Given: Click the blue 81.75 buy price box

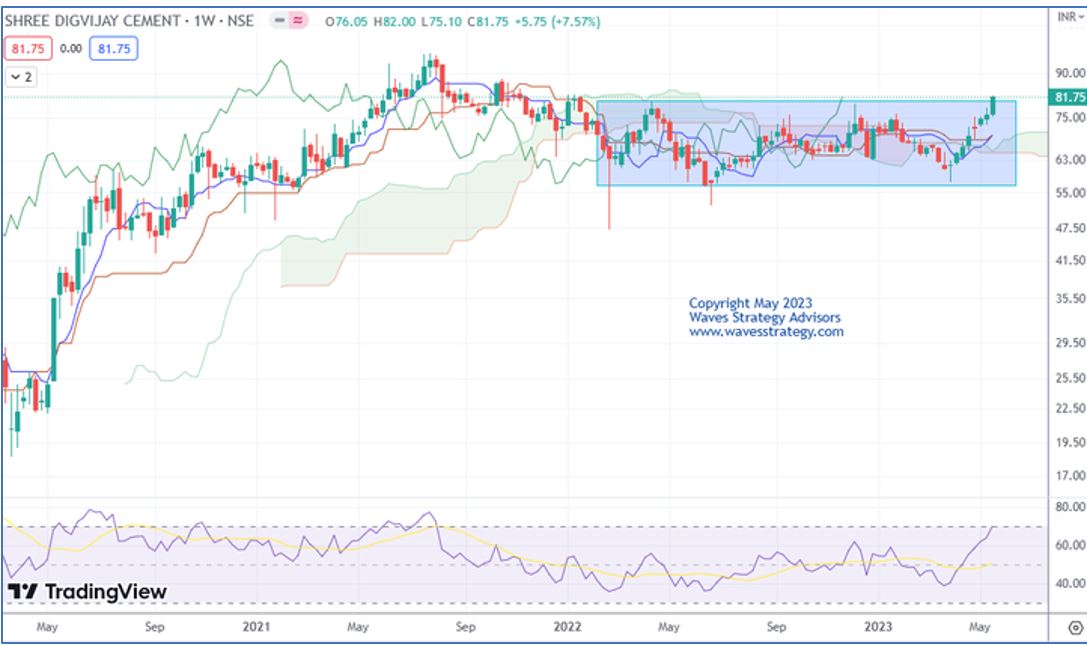Looking at the screenshot, I should coord(114,49).
